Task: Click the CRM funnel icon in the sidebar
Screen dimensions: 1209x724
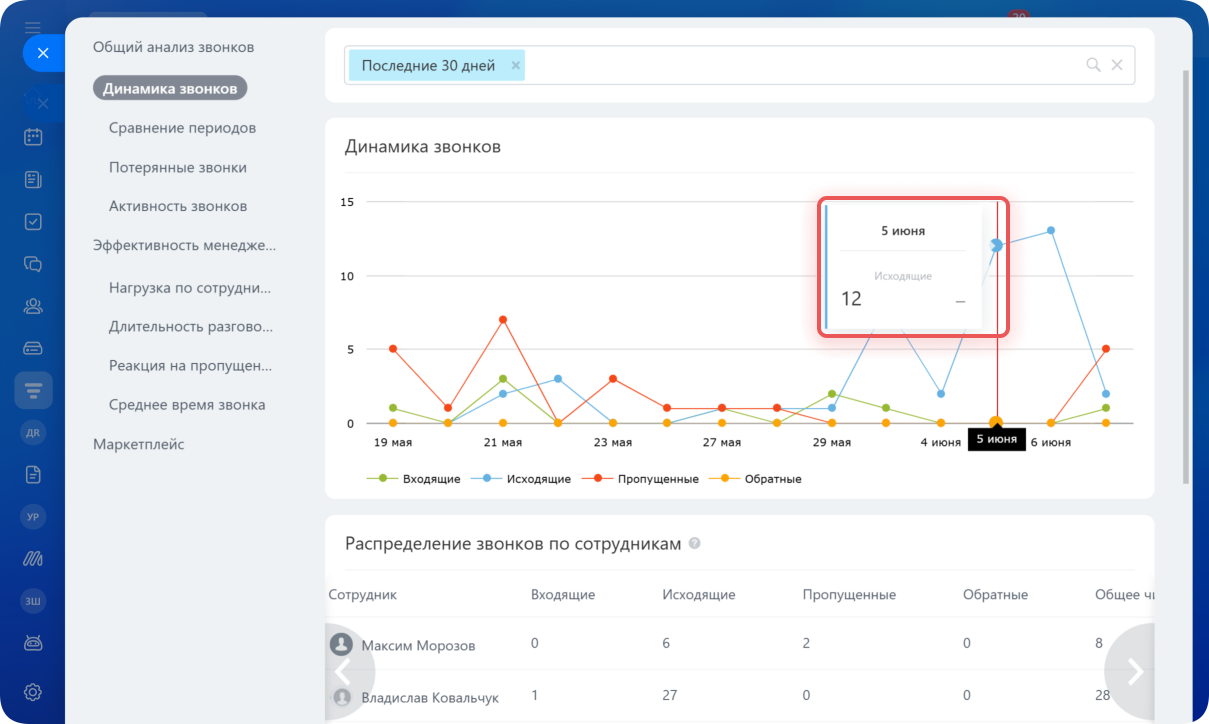Action: [33, 390]
